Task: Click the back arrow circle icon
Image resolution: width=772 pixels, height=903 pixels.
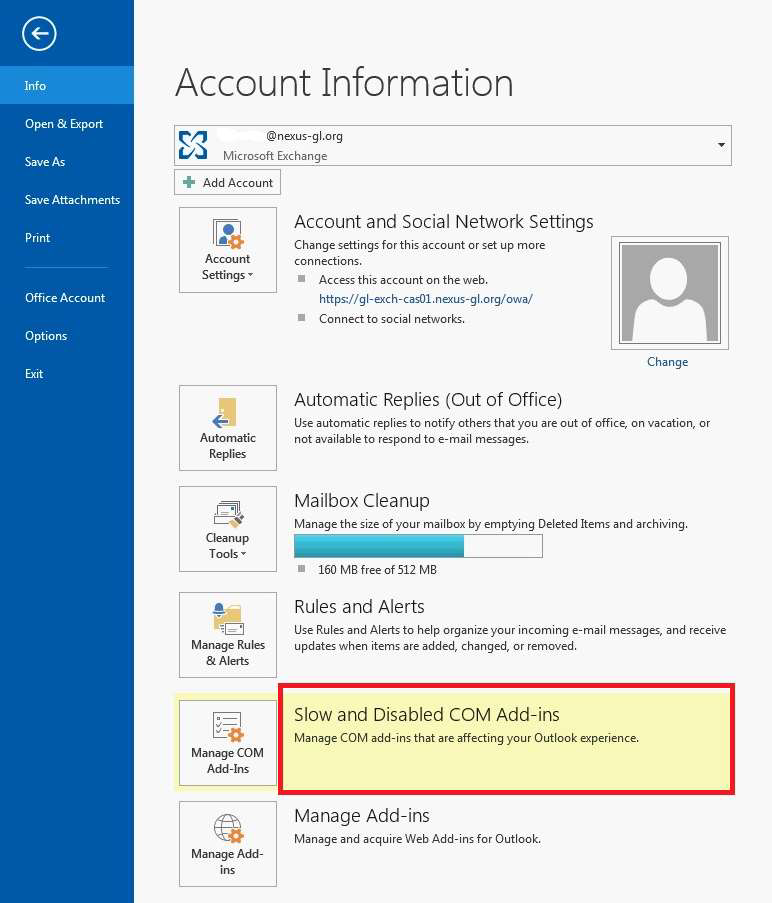Action: point(39,34)
